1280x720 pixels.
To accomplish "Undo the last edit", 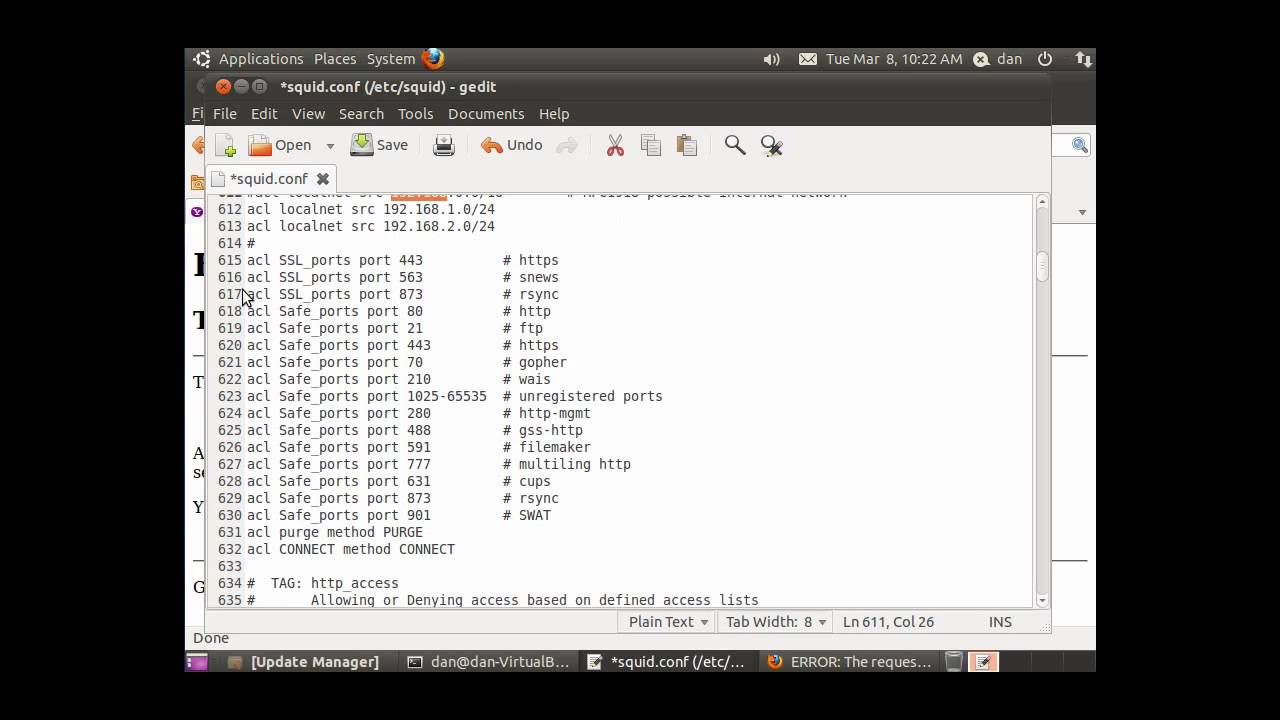I will coord(512,145).
